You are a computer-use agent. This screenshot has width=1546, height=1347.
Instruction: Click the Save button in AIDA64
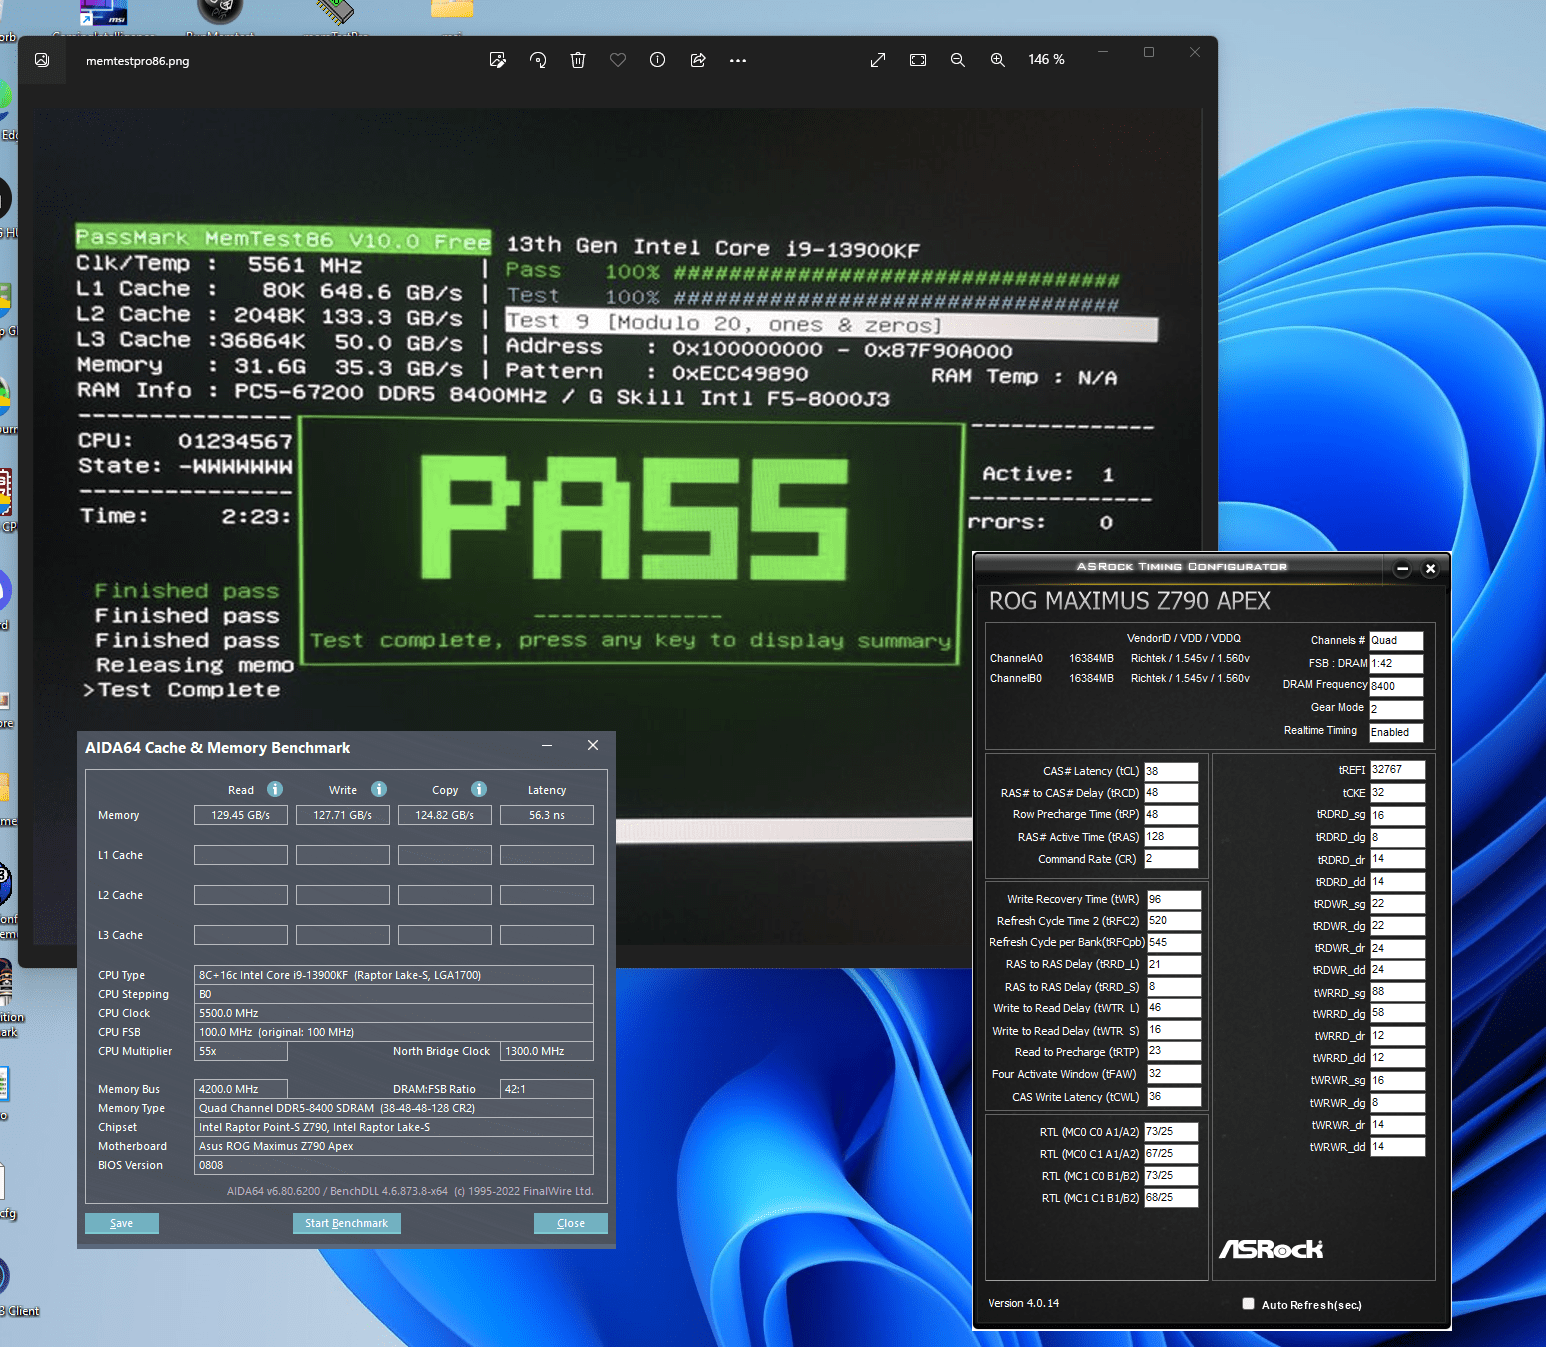(121, 1223)
